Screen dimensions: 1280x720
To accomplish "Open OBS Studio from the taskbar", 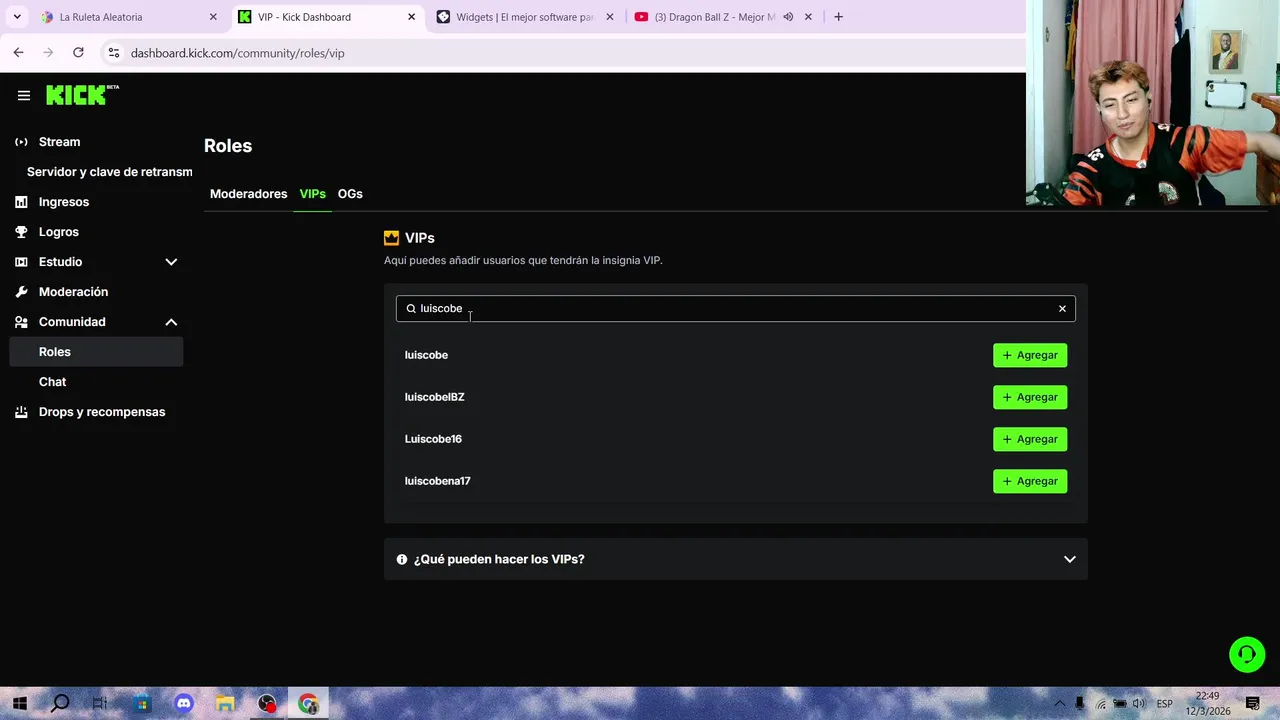I will (x=267, y=704).
